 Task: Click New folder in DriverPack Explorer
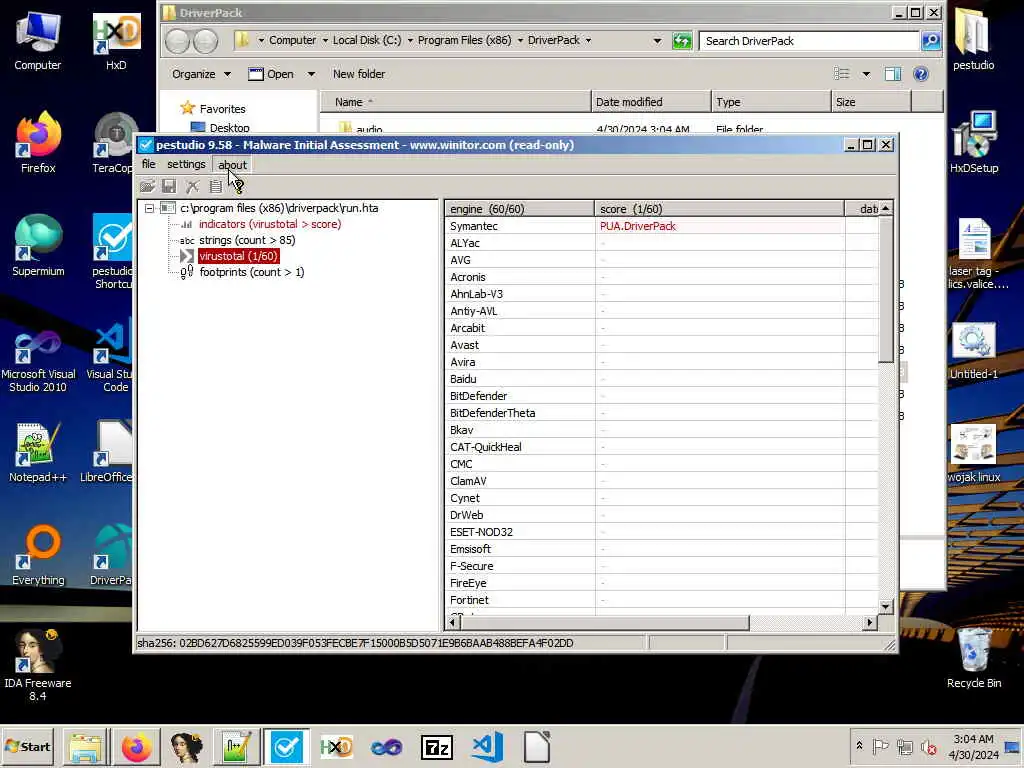(x=359, y=74)
